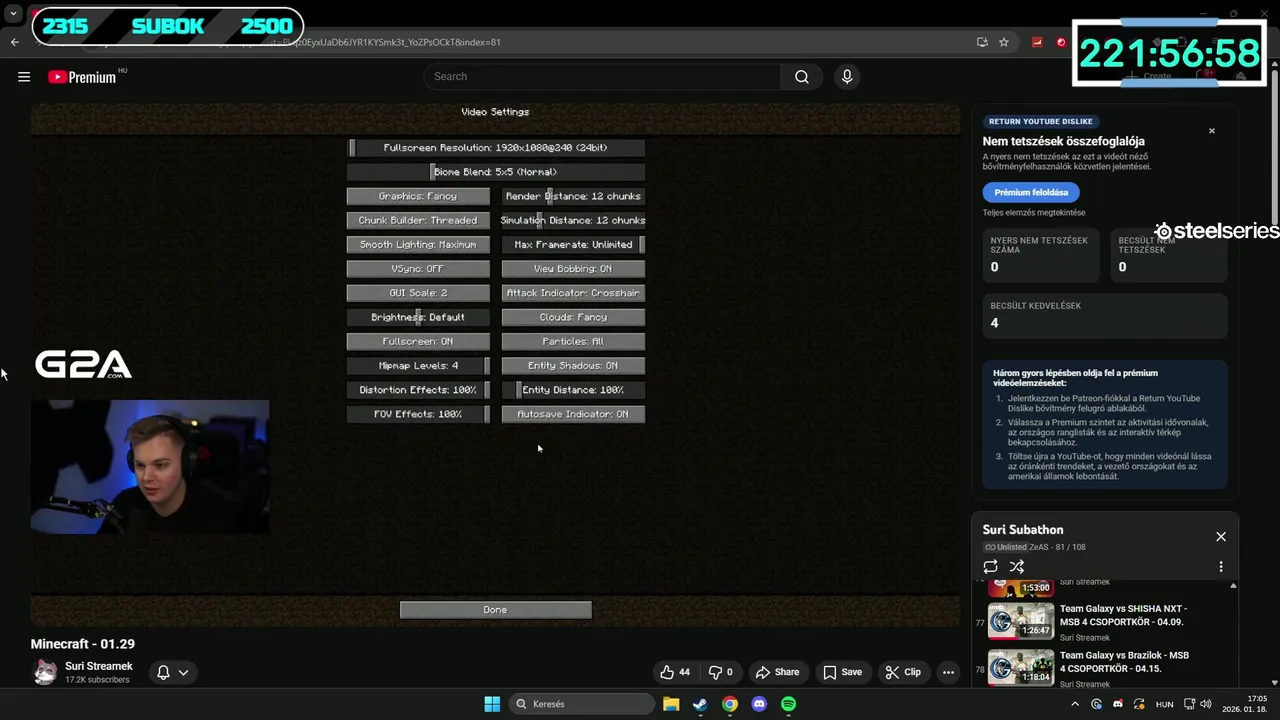This screenshot has height=720, width=1280.
Task: Click the install app icon in address bar
Action: [x=982, y=42]
